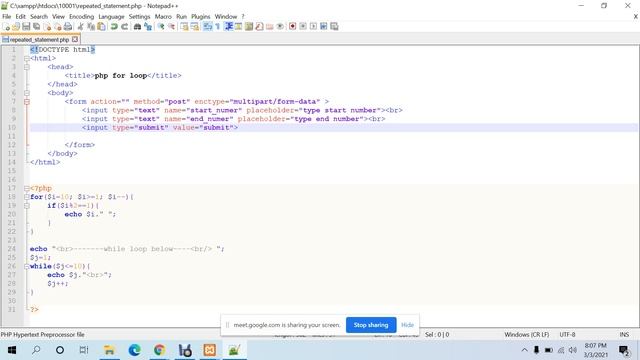The width and height of the screenshot is (640, 360).
Task: Open the Document Map panel icon
Action: (248, 27)
